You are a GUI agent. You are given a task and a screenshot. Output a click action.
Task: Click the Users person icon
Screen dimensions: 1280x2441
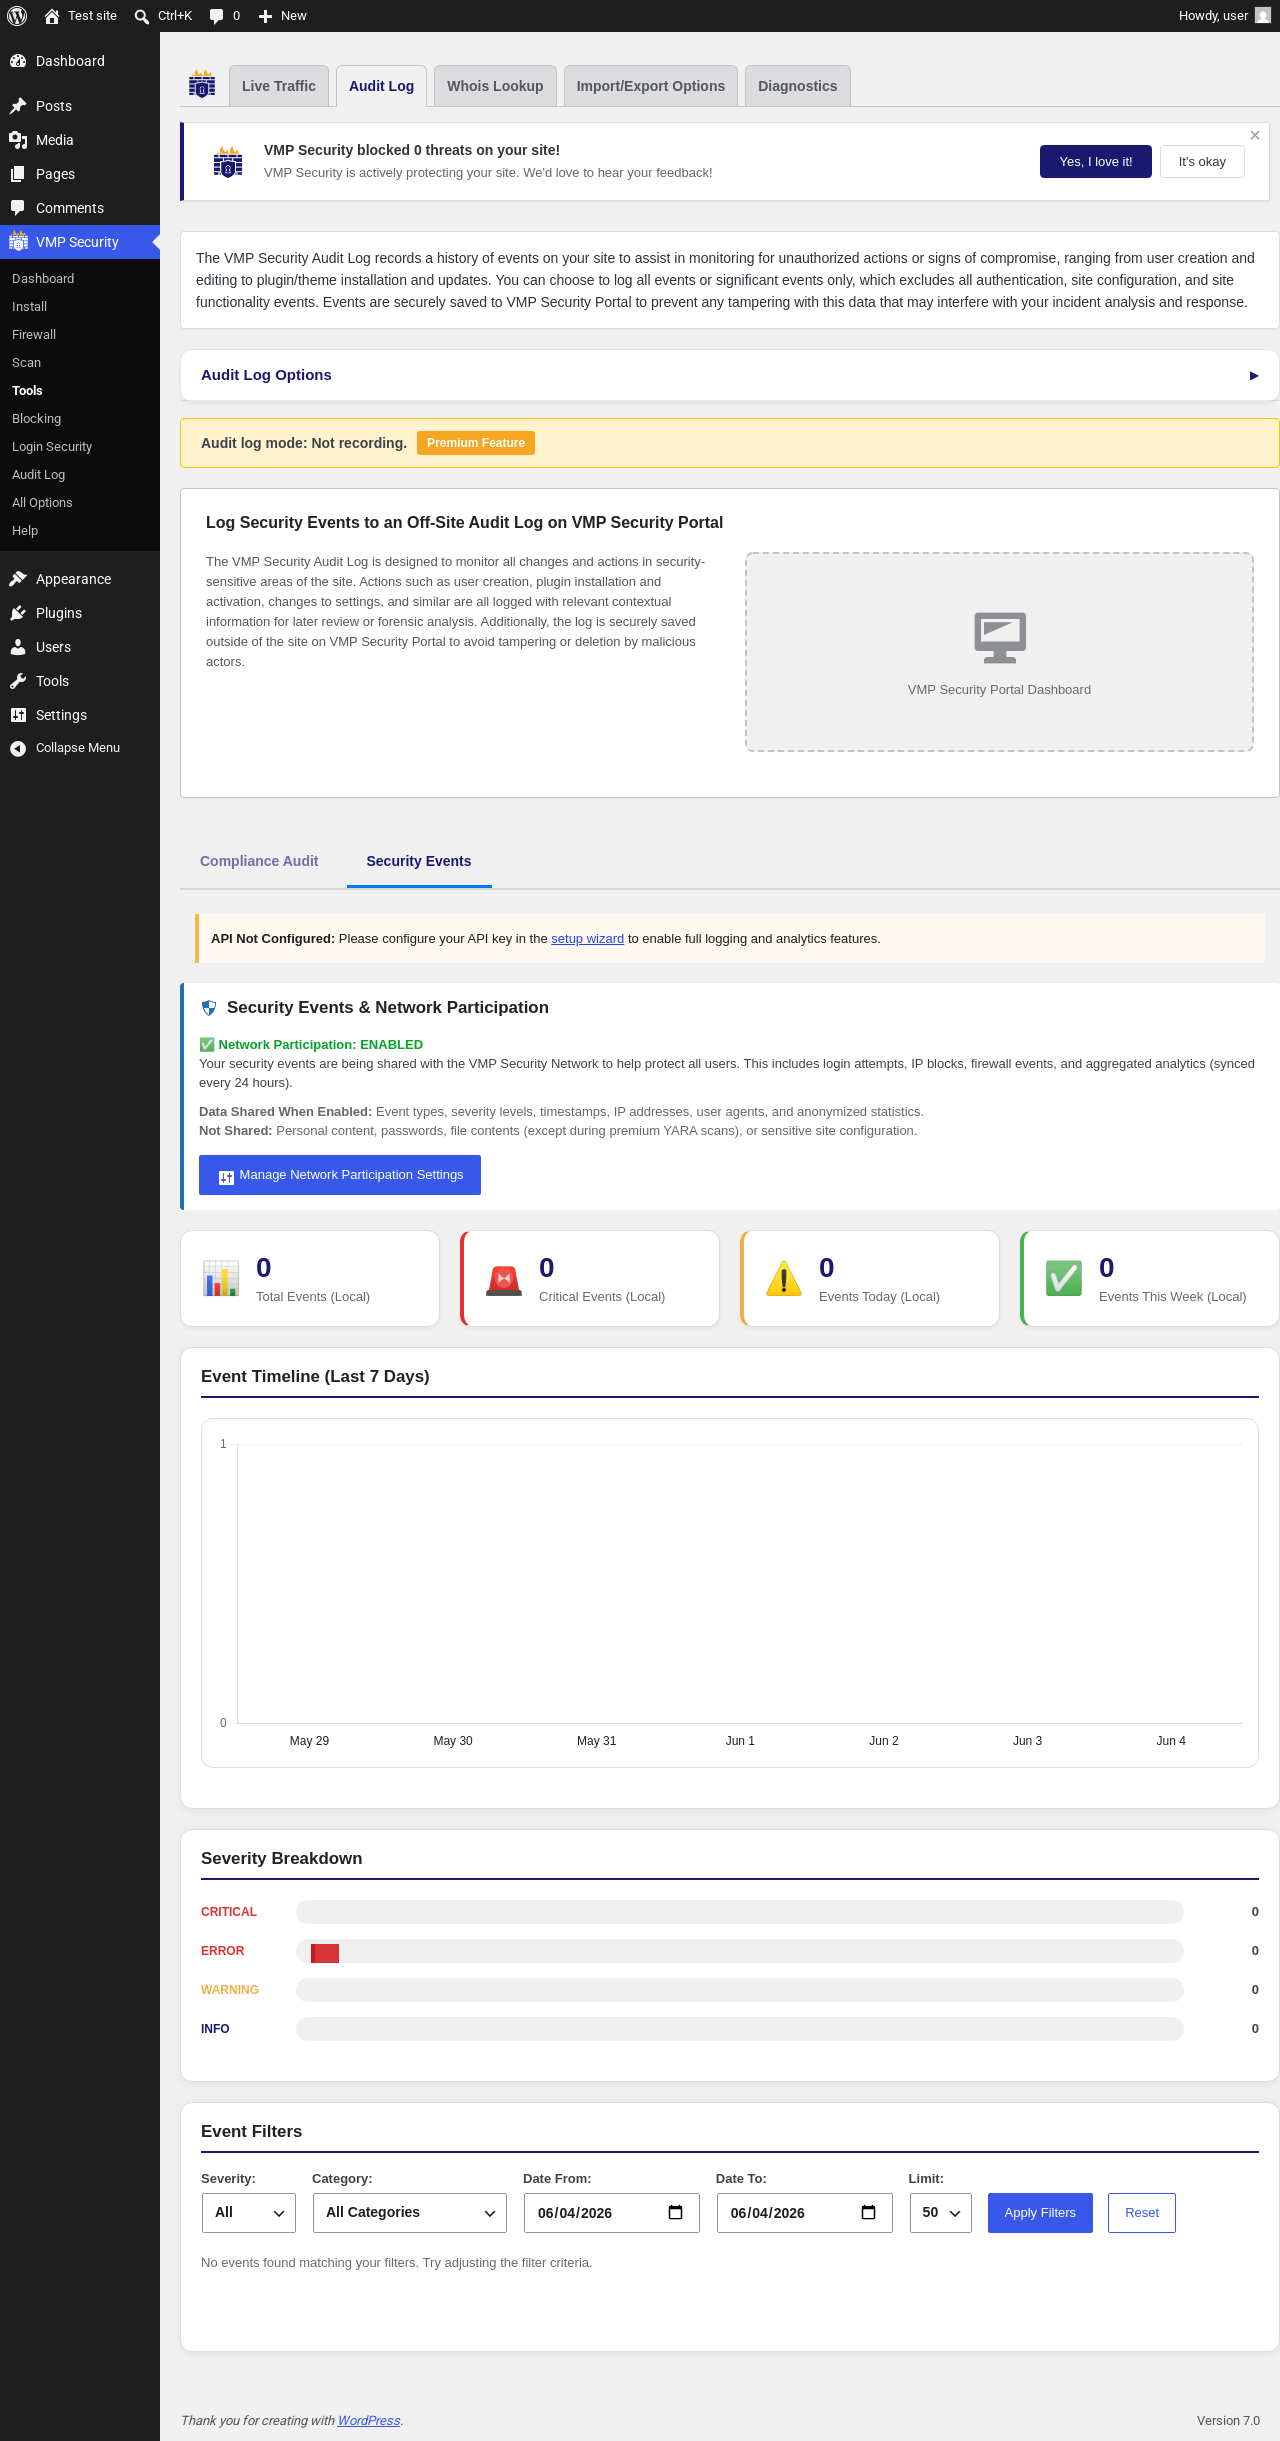(x=18, y=647)
